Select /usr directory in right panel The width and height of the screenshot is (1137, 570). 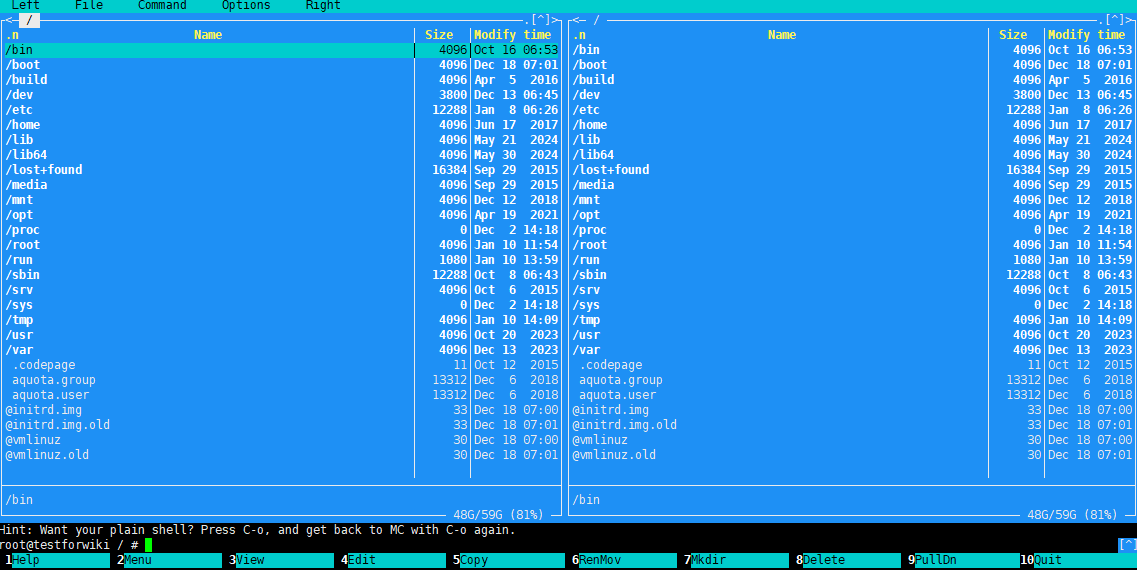click(853, 335)
